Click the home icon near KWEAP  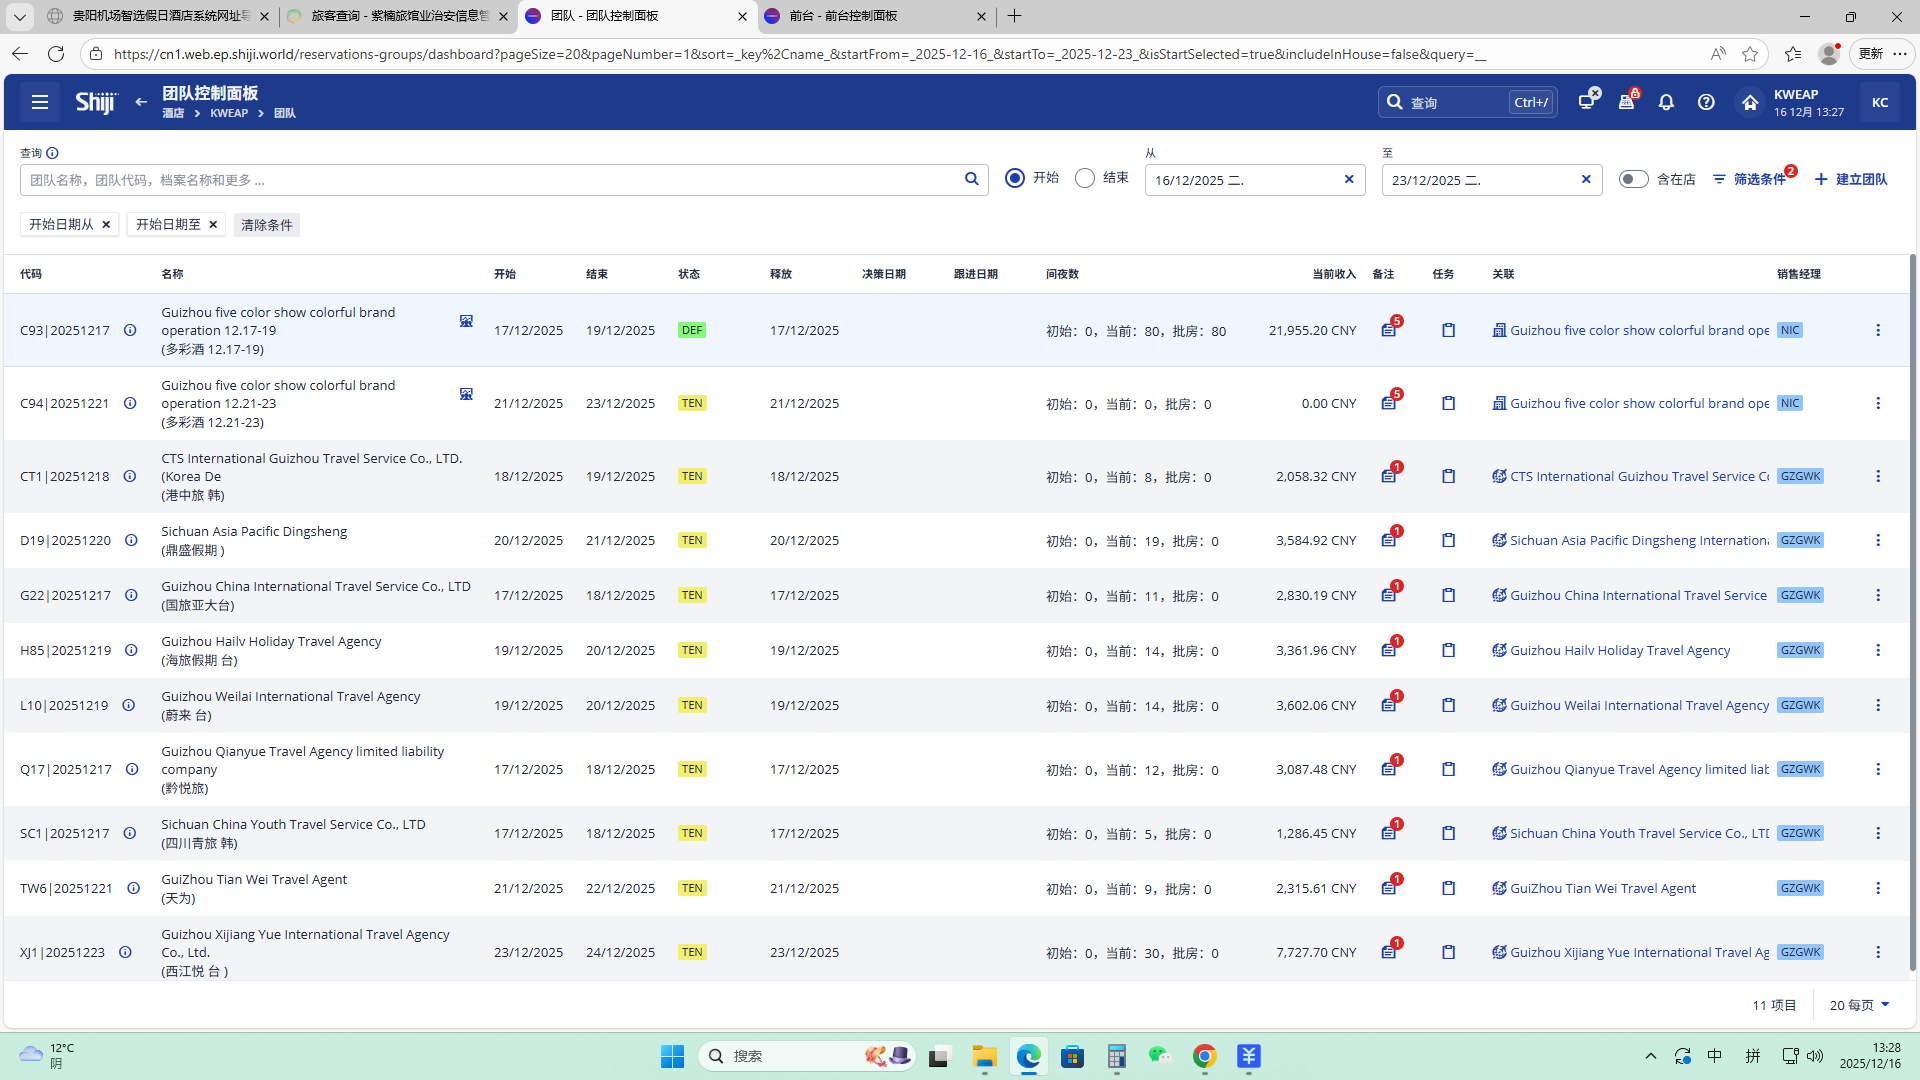click(1749, 102)
